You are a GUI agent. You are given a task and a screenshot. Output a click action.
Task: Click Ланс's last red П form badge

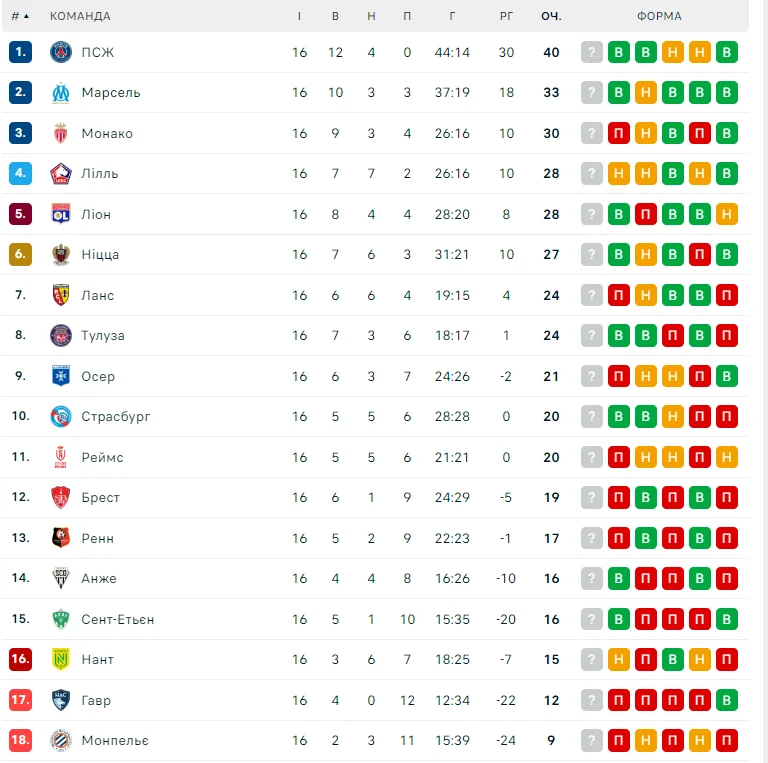pyautogui.click(x=727, y=295)
